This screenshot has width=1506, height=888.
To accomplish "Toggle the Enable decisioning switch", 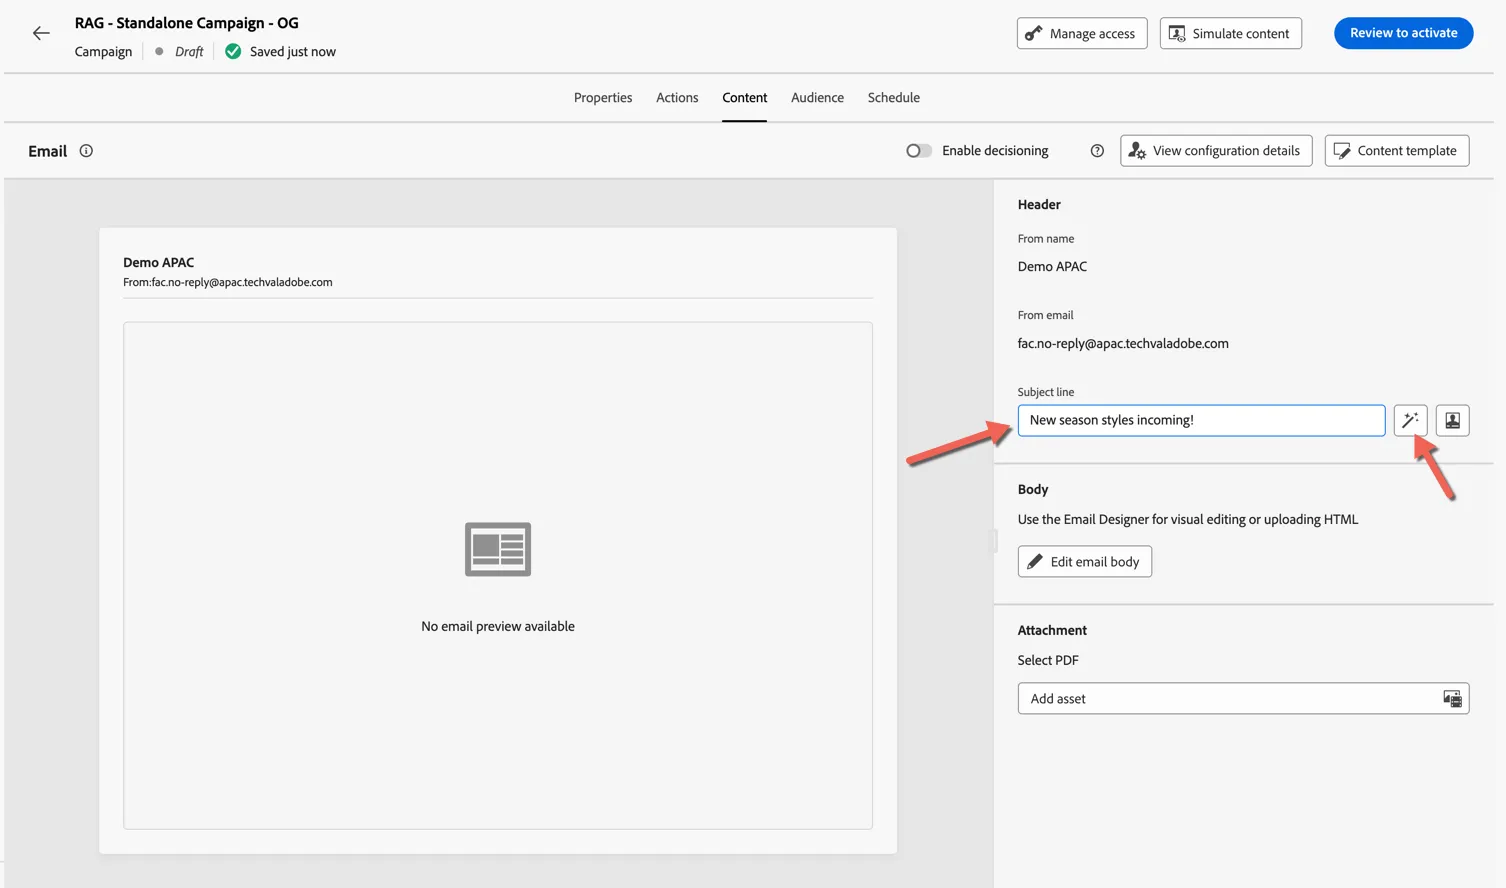I will tap(919, 151).
